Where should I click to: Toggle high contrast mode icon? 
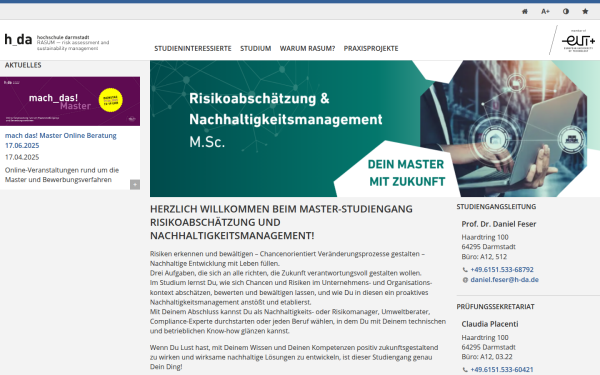coord(566,11)
